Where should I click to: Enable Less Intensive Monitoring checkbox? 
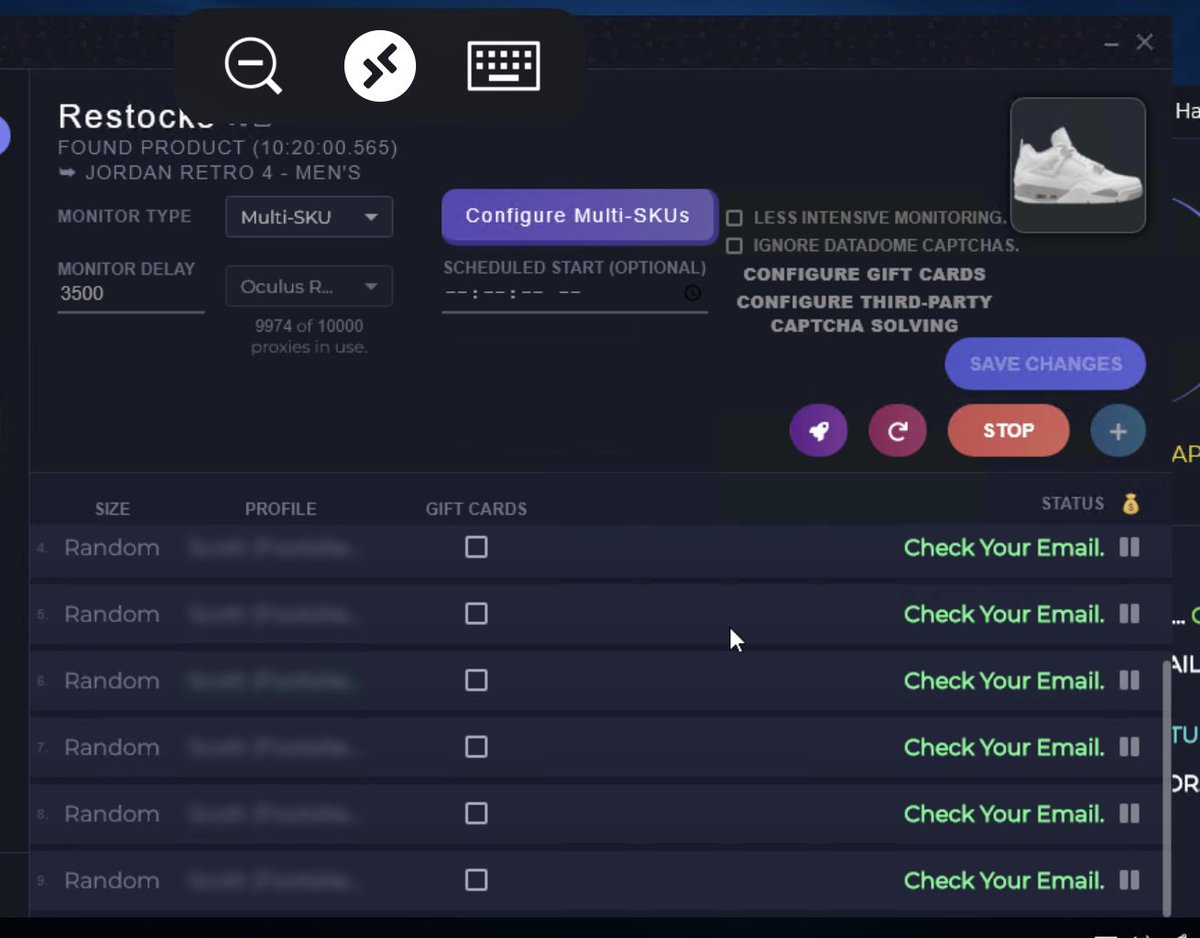coord(735,218)
